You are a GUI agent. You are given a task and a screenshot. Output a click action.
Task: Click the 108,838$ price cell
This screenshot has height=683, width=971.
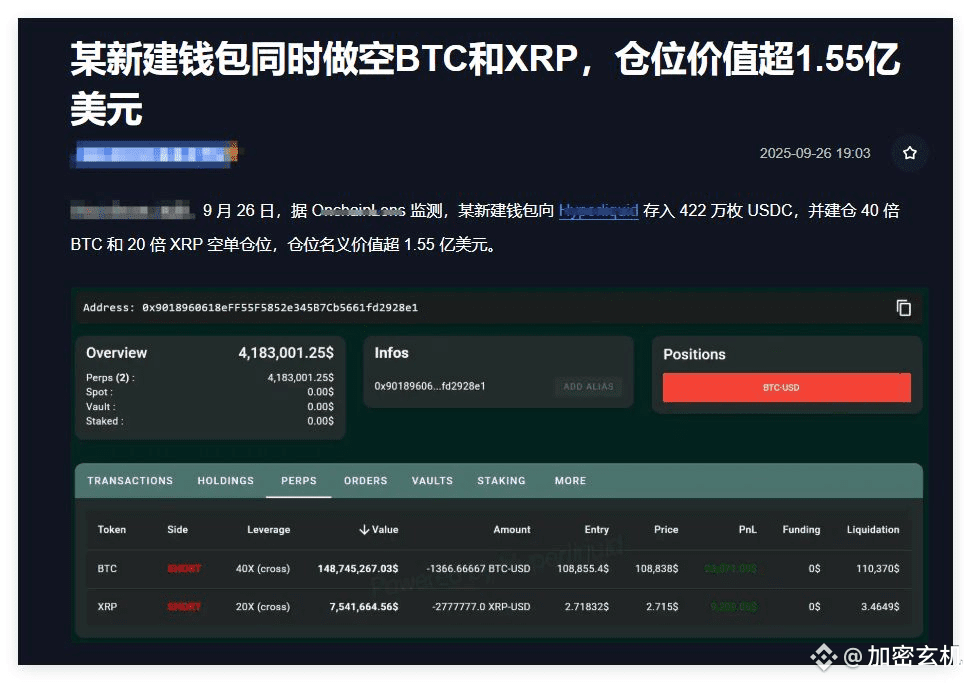pyautogui.click(x=656, y=568)
